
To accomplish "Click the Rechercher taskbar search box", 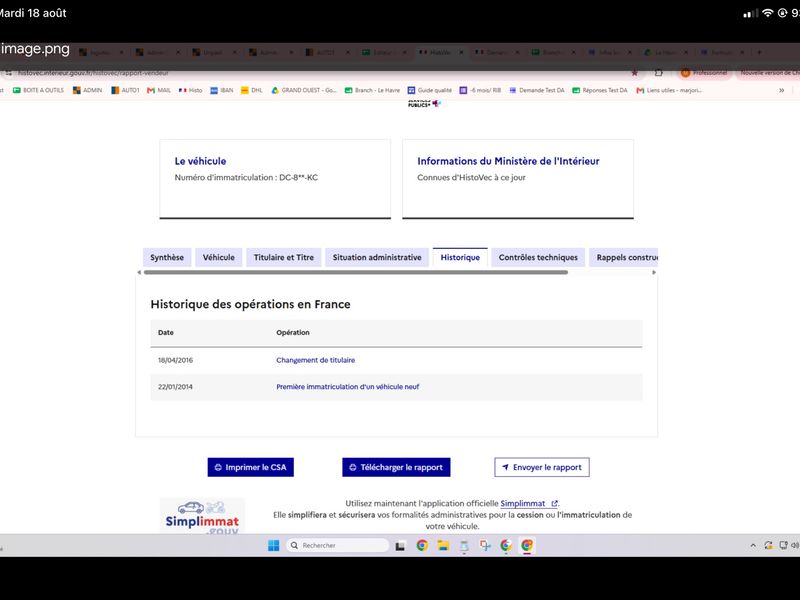I will click(337, 545).
